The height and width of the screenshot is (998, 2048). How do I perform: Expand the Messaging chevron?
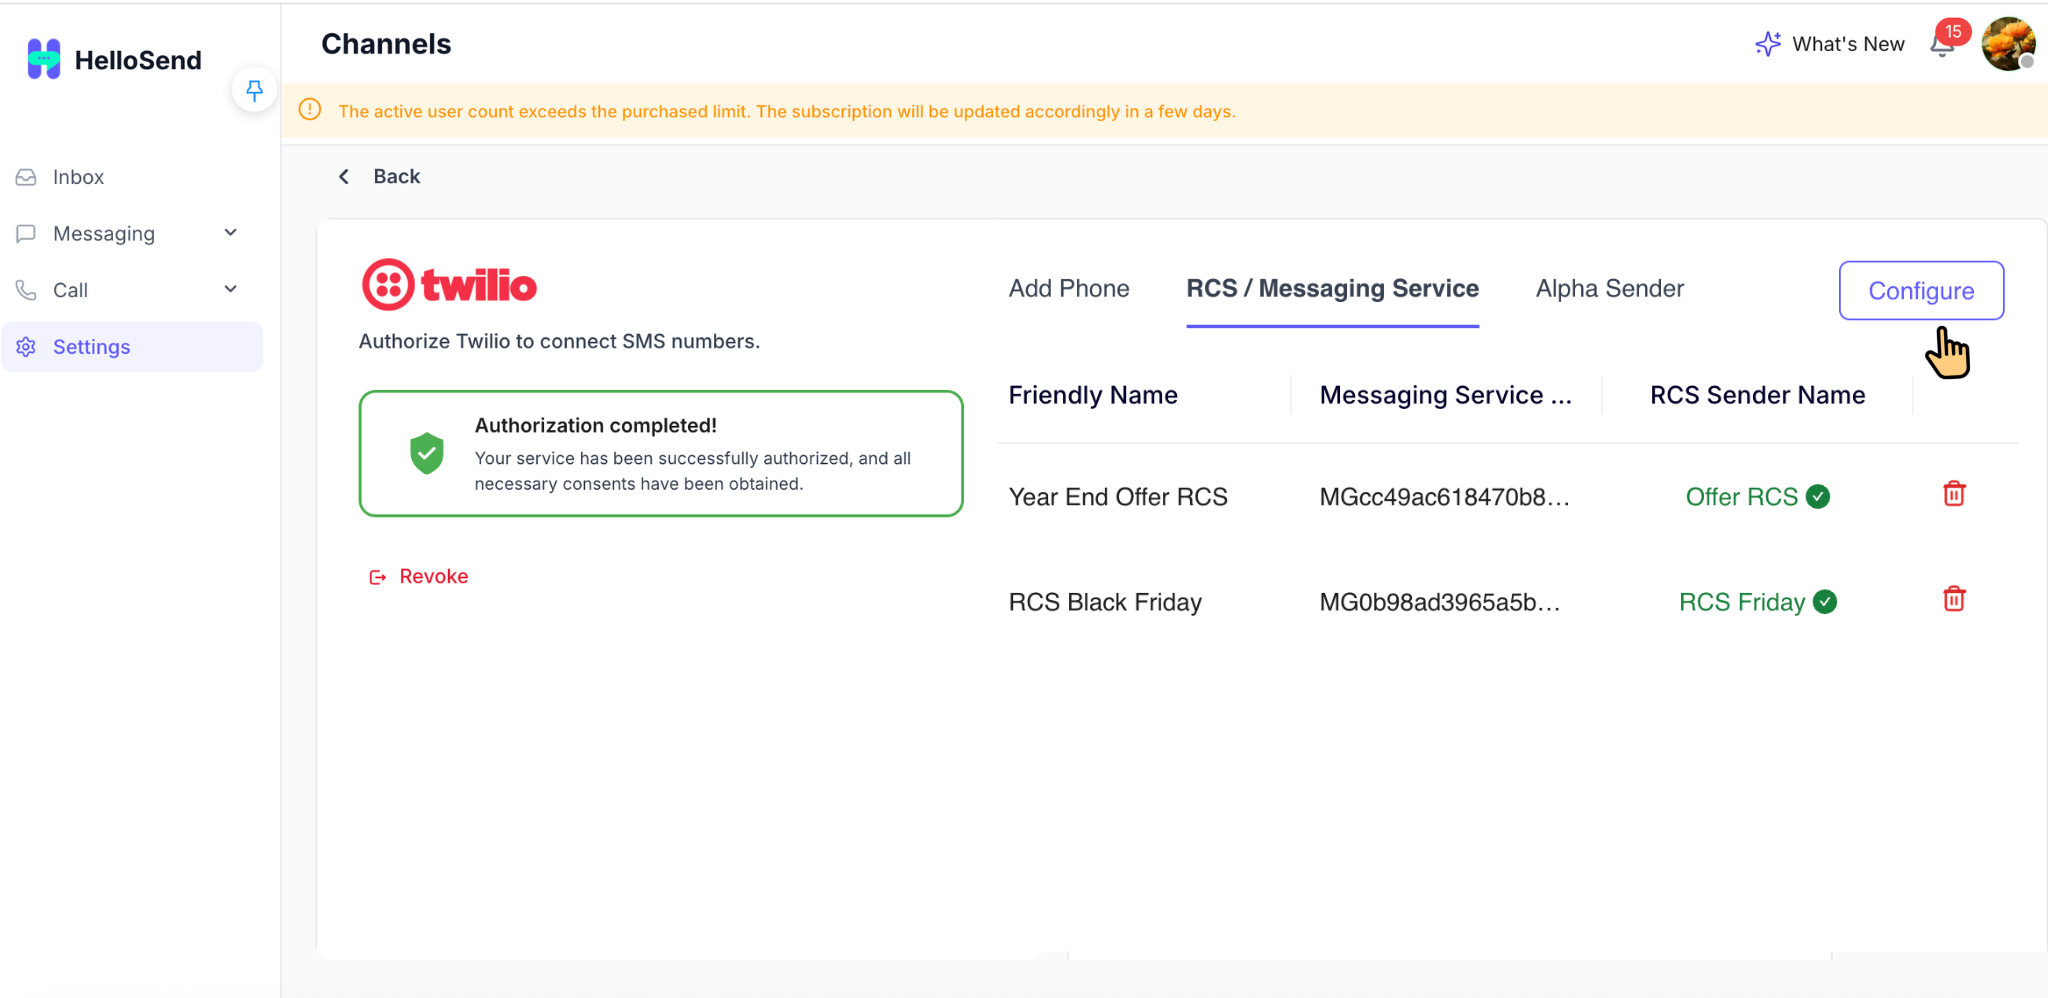[231, 233]
